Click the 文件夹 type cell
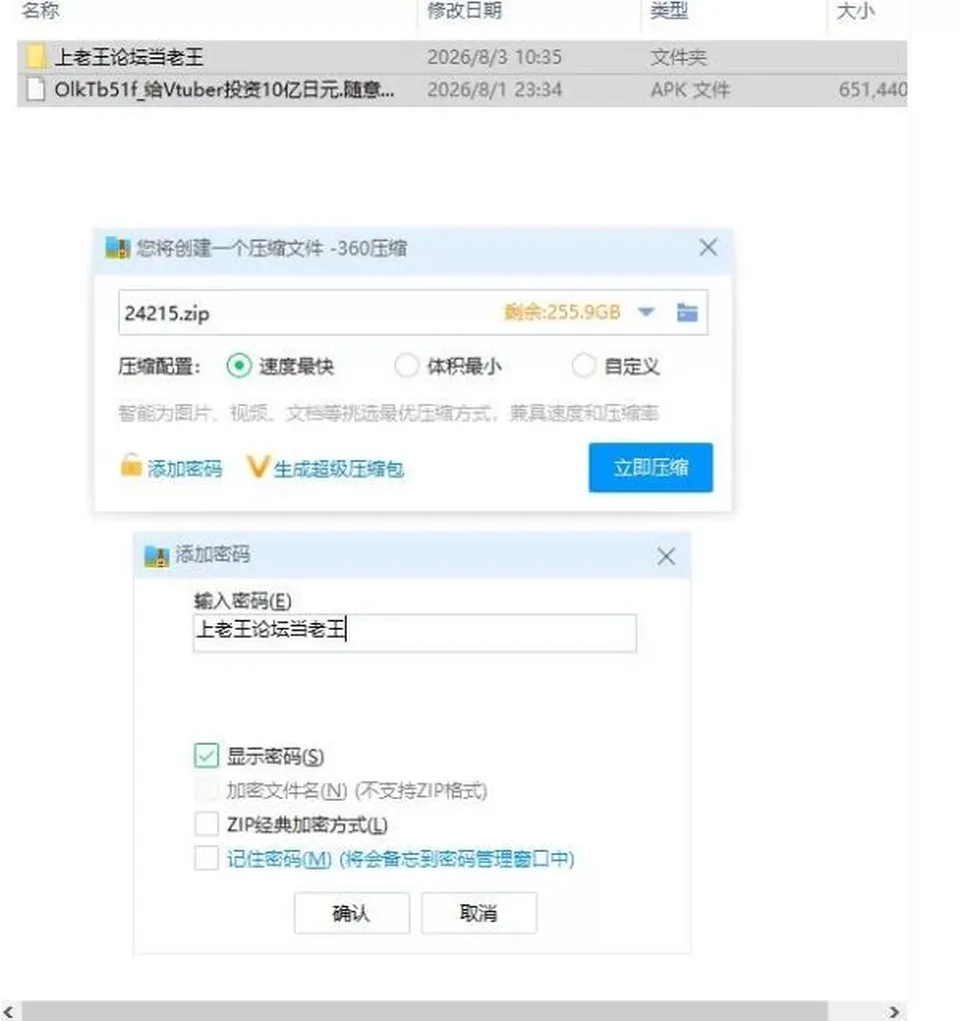The width and height of the screenshot is (960, 1021). pos(678,57)
